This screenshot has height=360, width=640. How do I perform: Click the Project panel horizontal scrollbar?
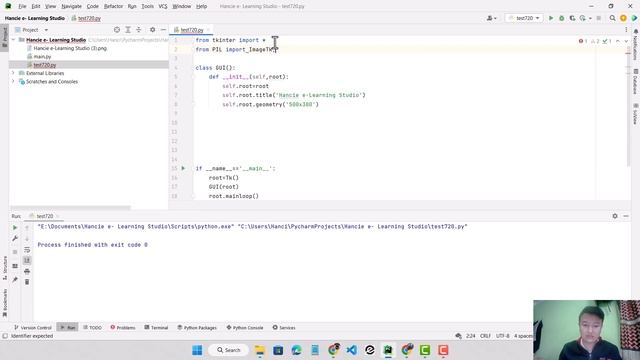pyautogui.click(x=70, y=208)
